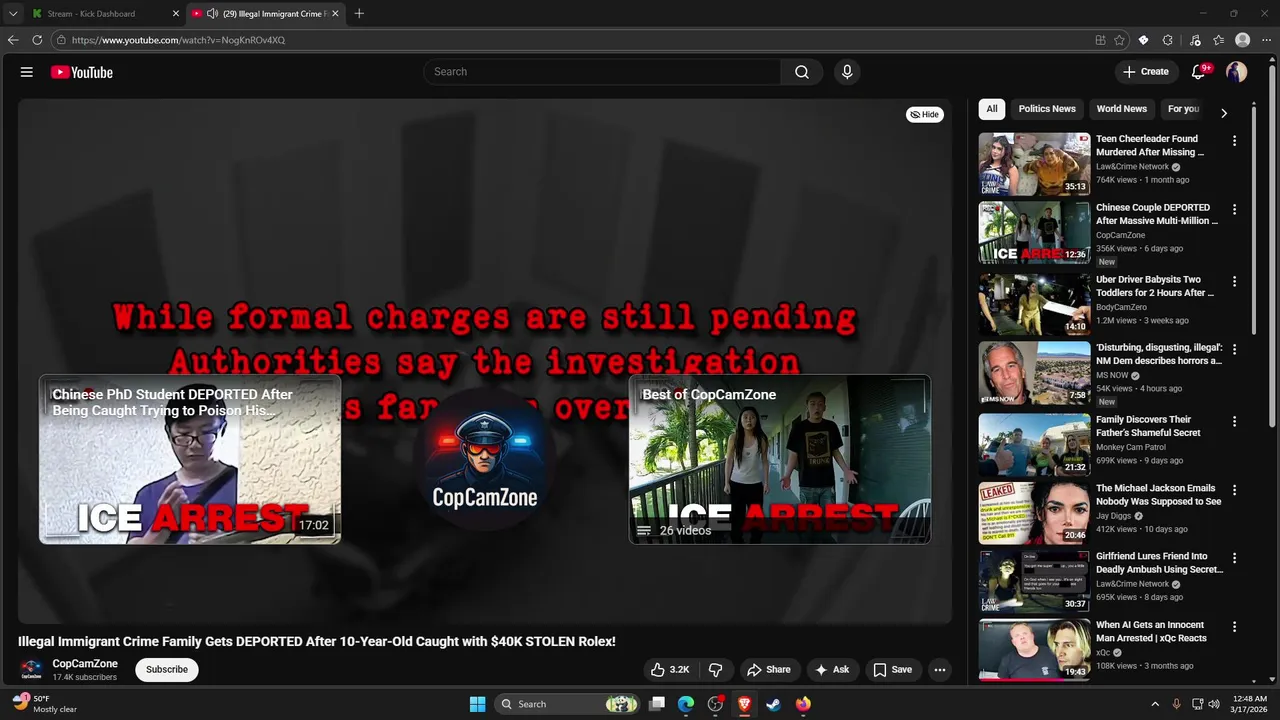Go to the YouTube home logo

pos(82,72)
